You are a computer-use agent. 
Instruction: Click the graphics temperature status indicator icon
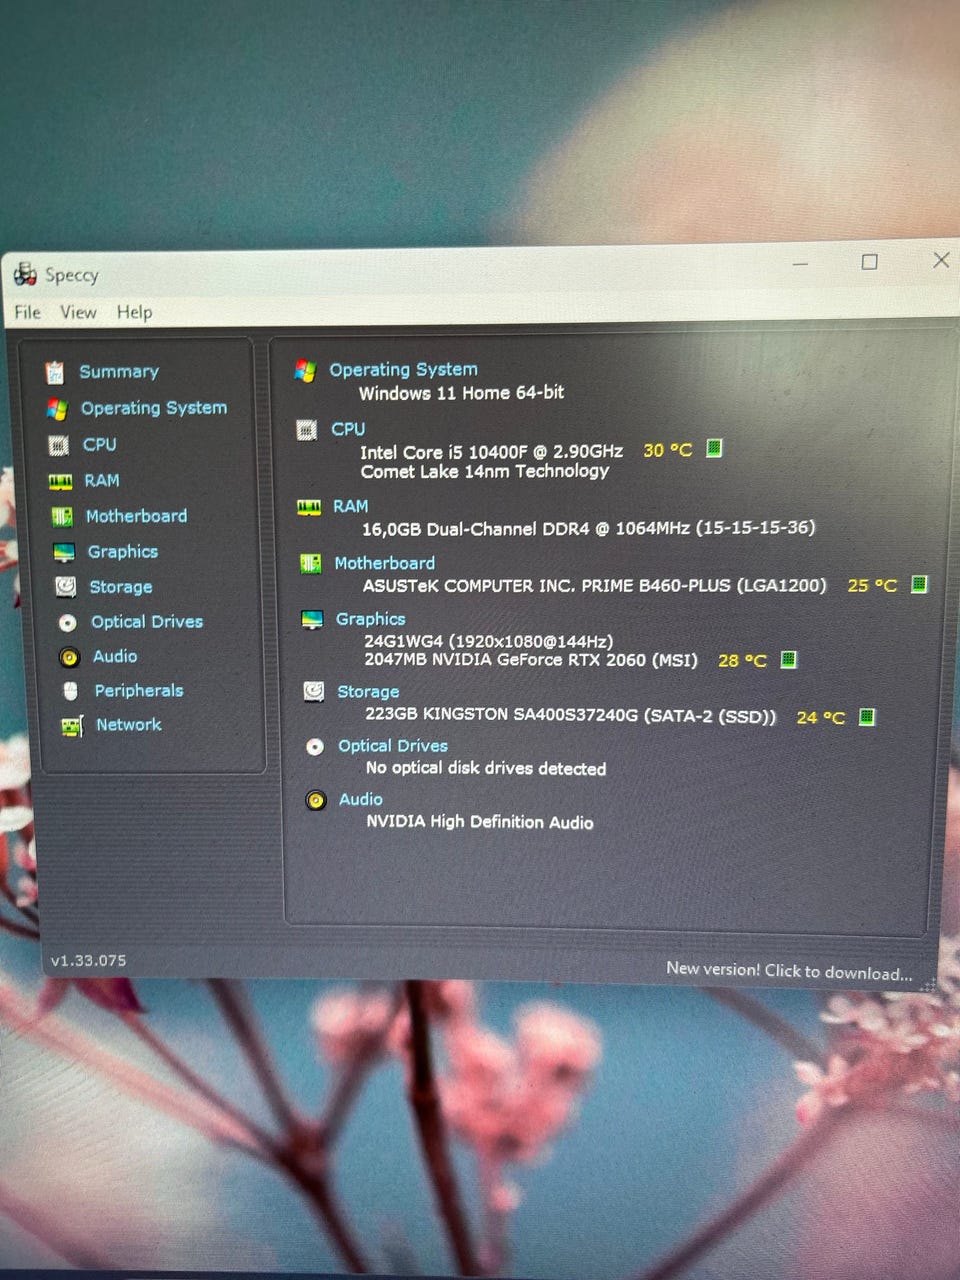(788, 659)
